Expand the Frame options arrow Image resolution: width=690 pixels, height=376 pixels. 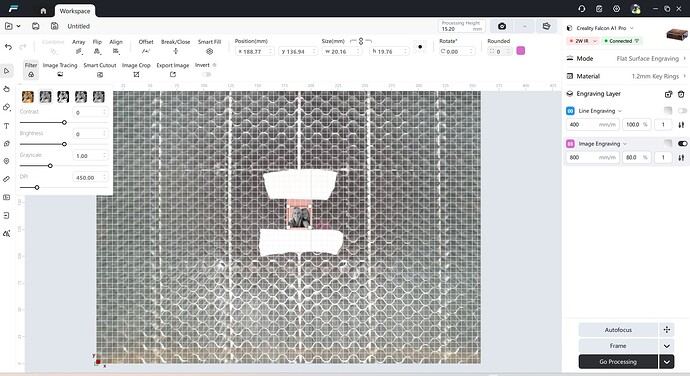pos(667,346)
